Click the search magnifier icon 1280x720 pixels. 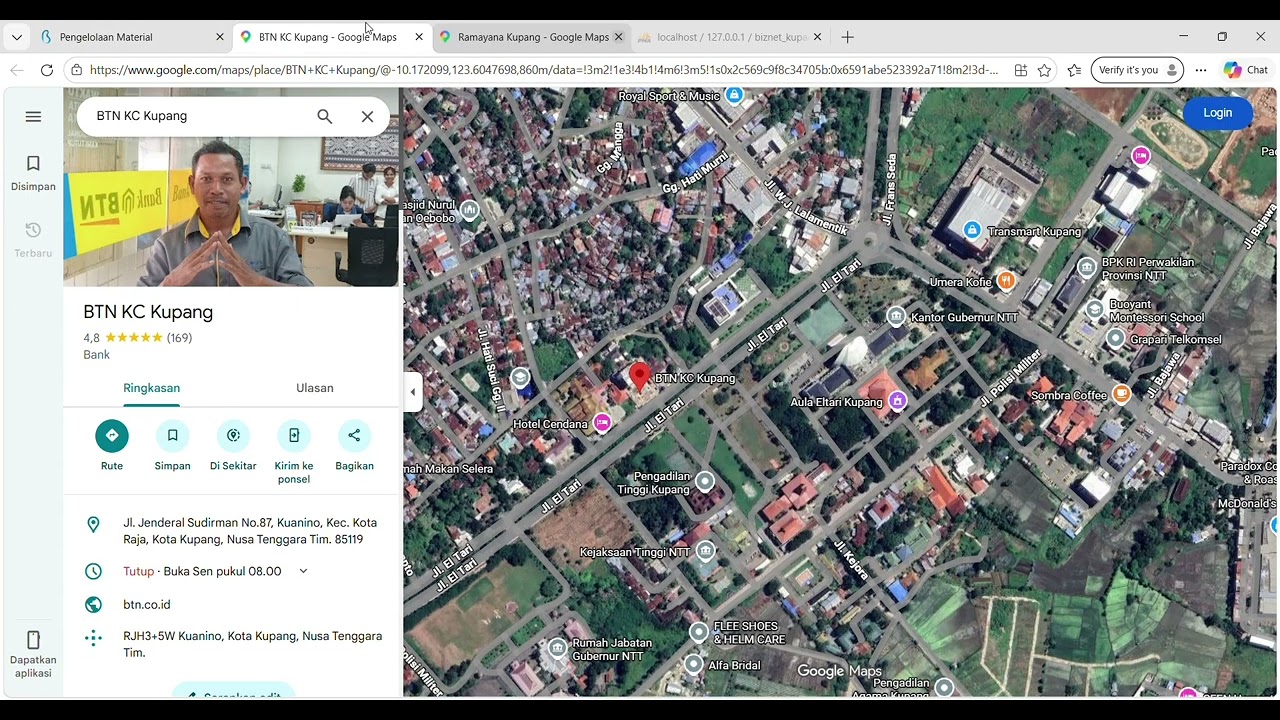coord(325,116)
